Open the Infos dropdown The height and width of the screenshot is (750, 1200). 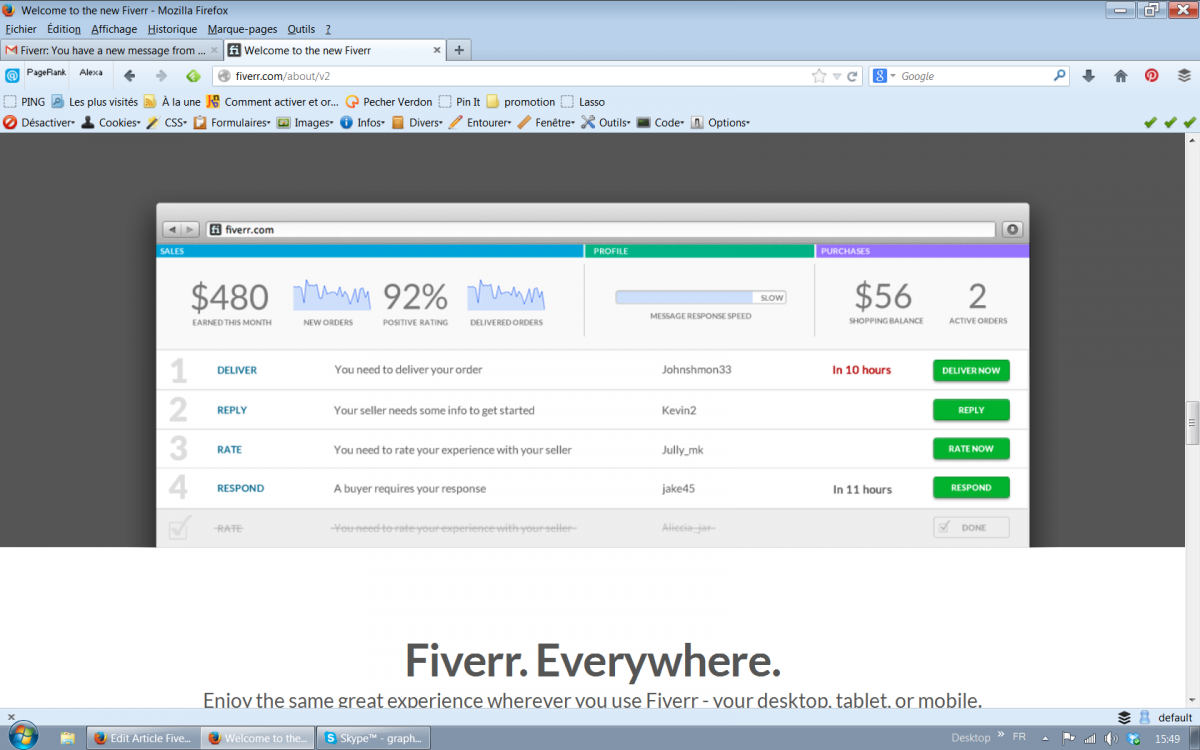363,122
